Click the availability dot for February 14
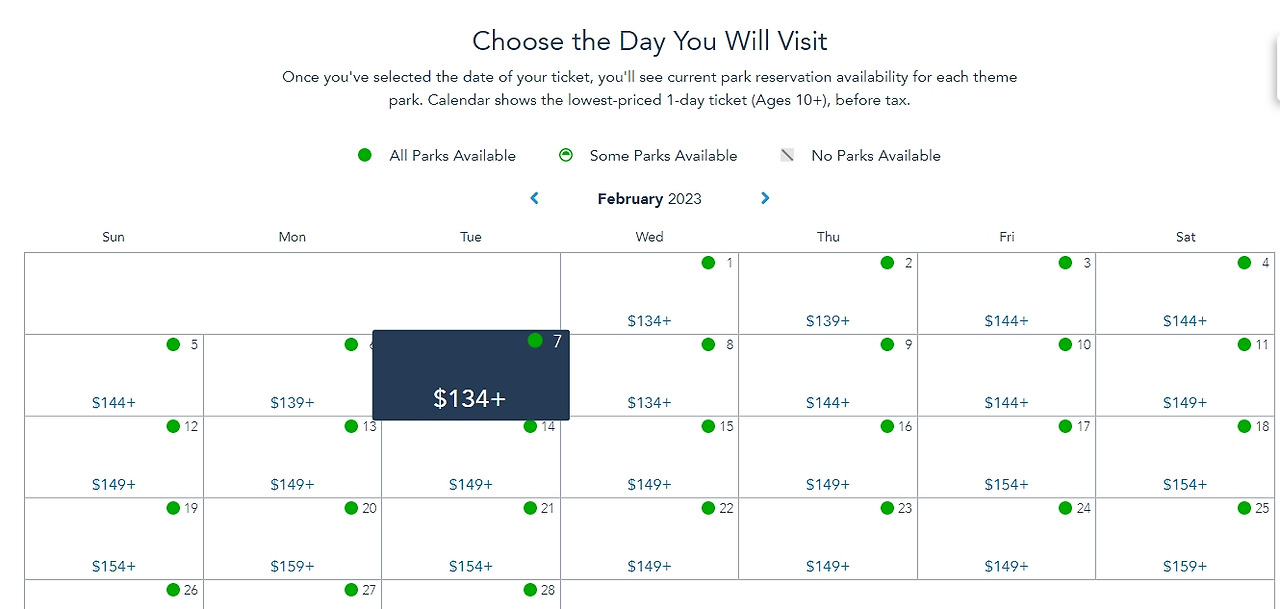The image size is (1280, 609). pyautogui.click(x=530, y=427)
